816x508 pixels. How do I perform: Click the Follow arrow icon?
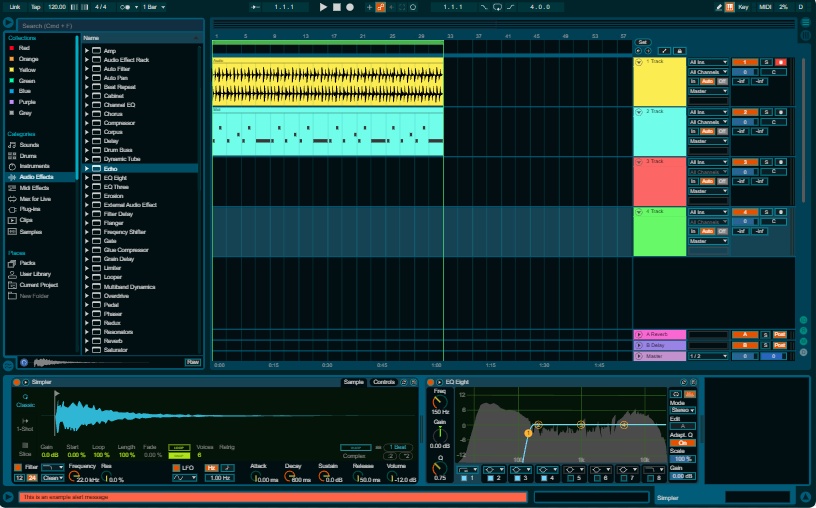pos(256,7)
